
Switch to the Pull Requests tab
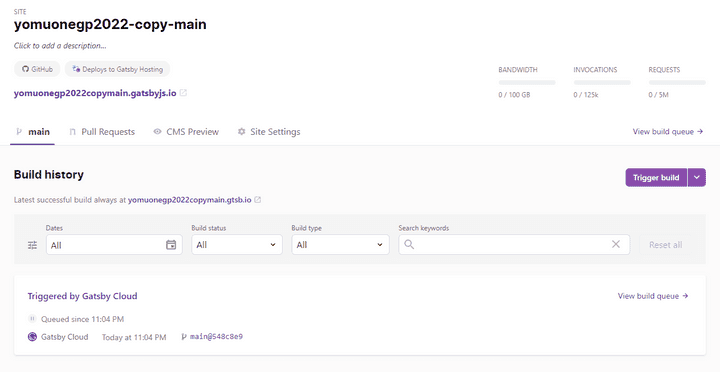[x=102, y=132]
